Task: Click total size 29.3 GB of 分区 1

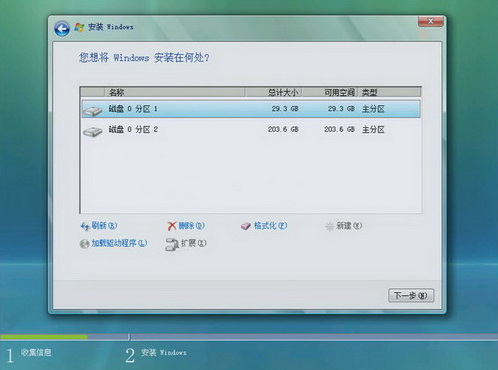Action: 285,109
